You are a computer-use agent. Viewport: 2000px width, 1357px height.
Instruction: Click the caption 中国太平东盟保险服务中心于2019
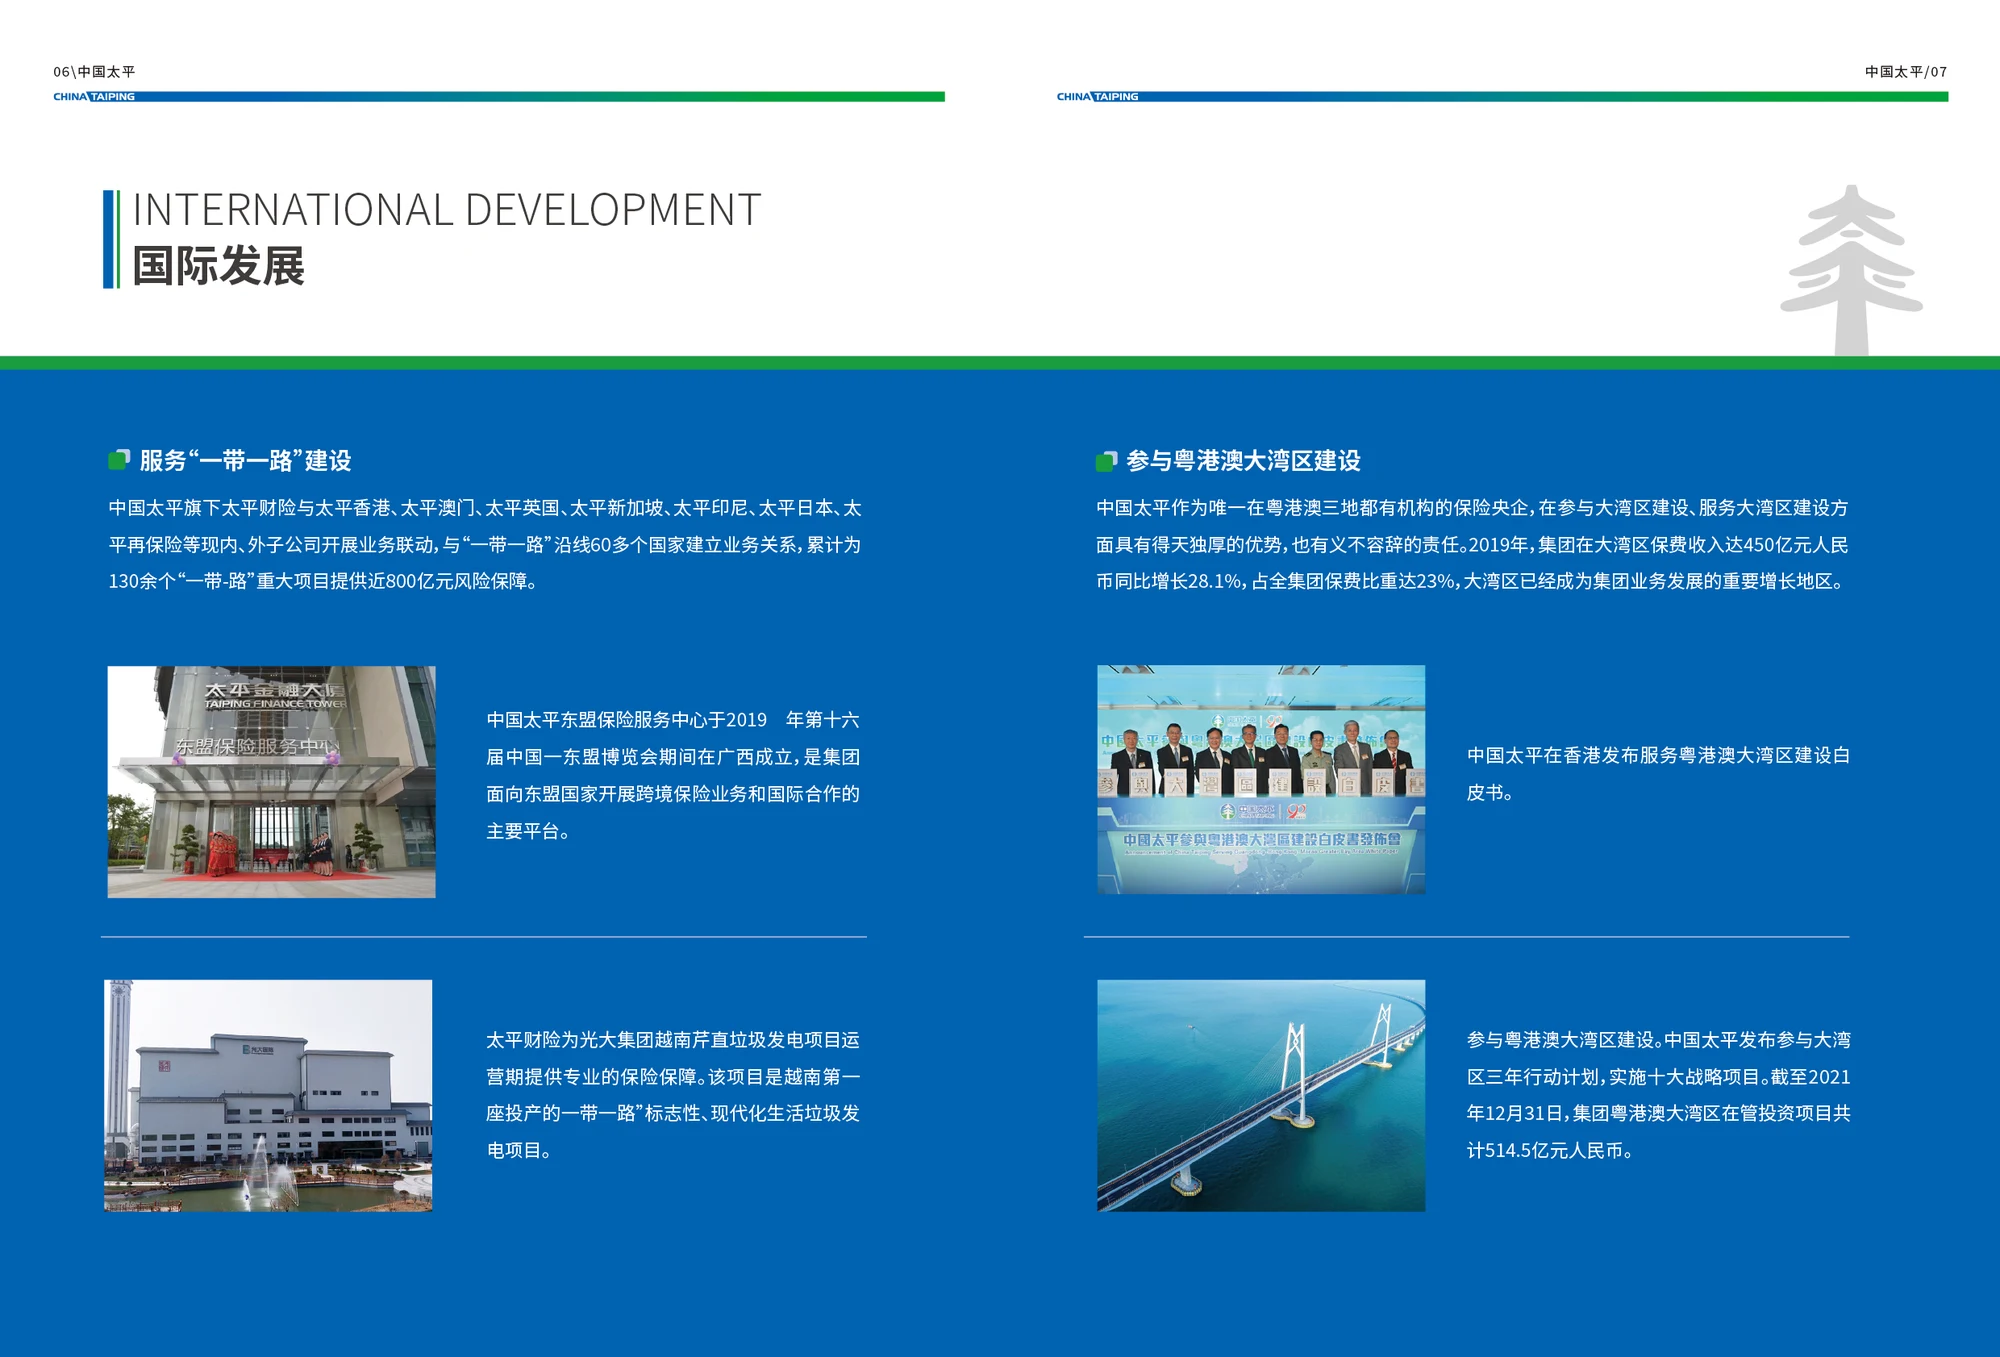pyautogui.click(x=673, y=775)
